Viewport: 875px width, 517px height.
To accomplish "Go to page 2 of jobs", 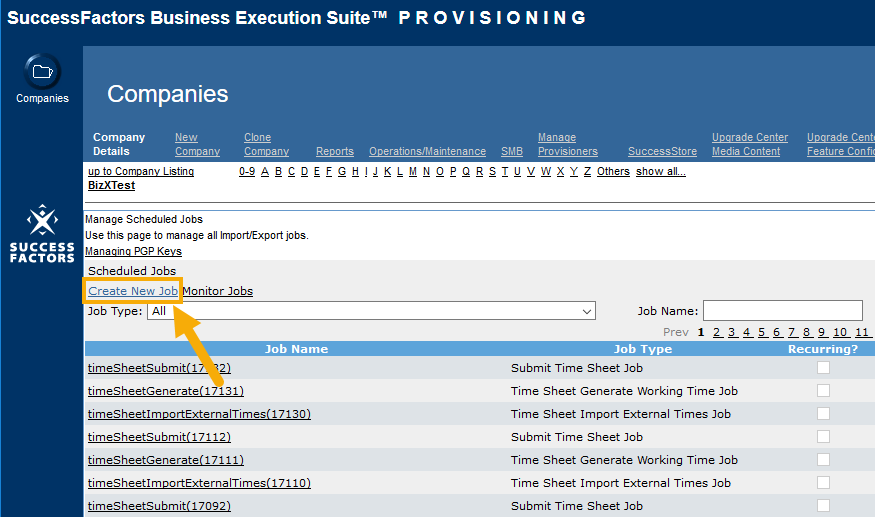I will pos(717,332).
